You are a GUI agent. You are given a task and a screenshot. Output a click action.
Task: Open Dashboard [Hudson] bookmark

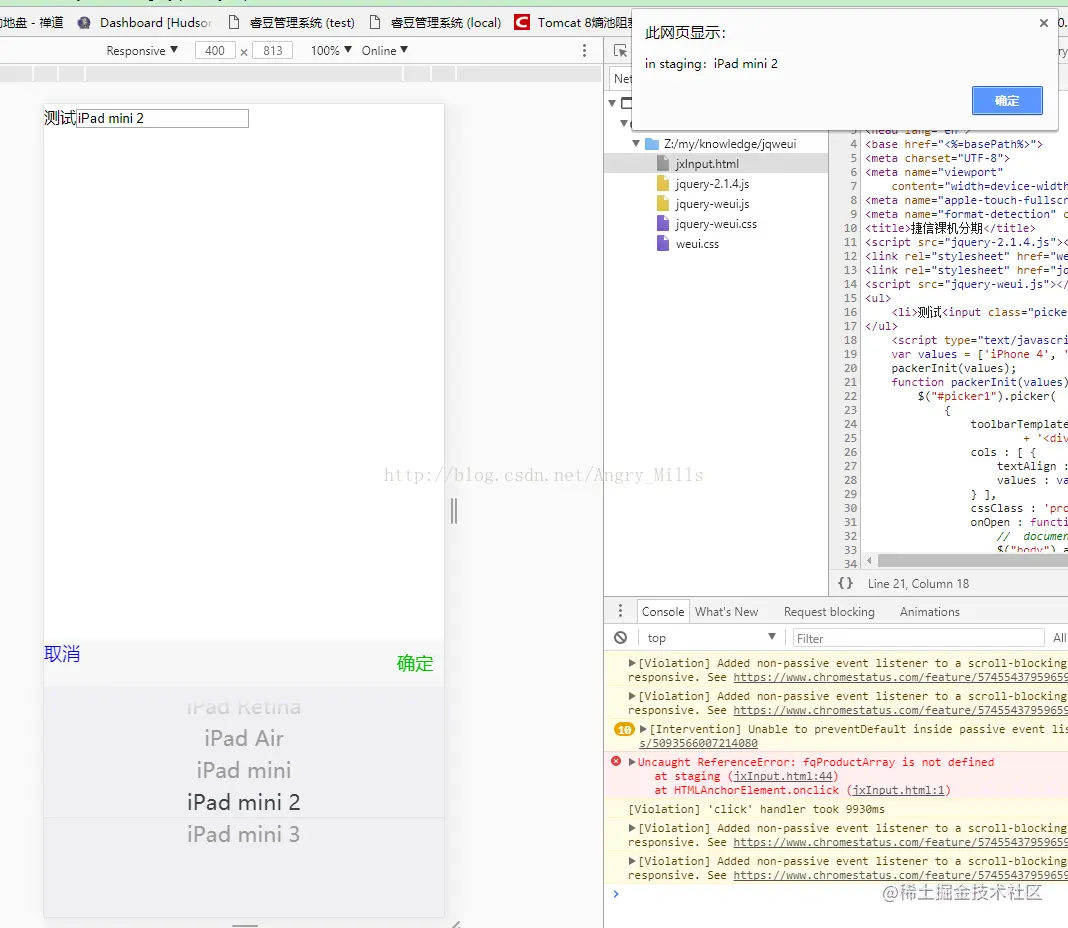pyautogui.click(x=145, y=22)
